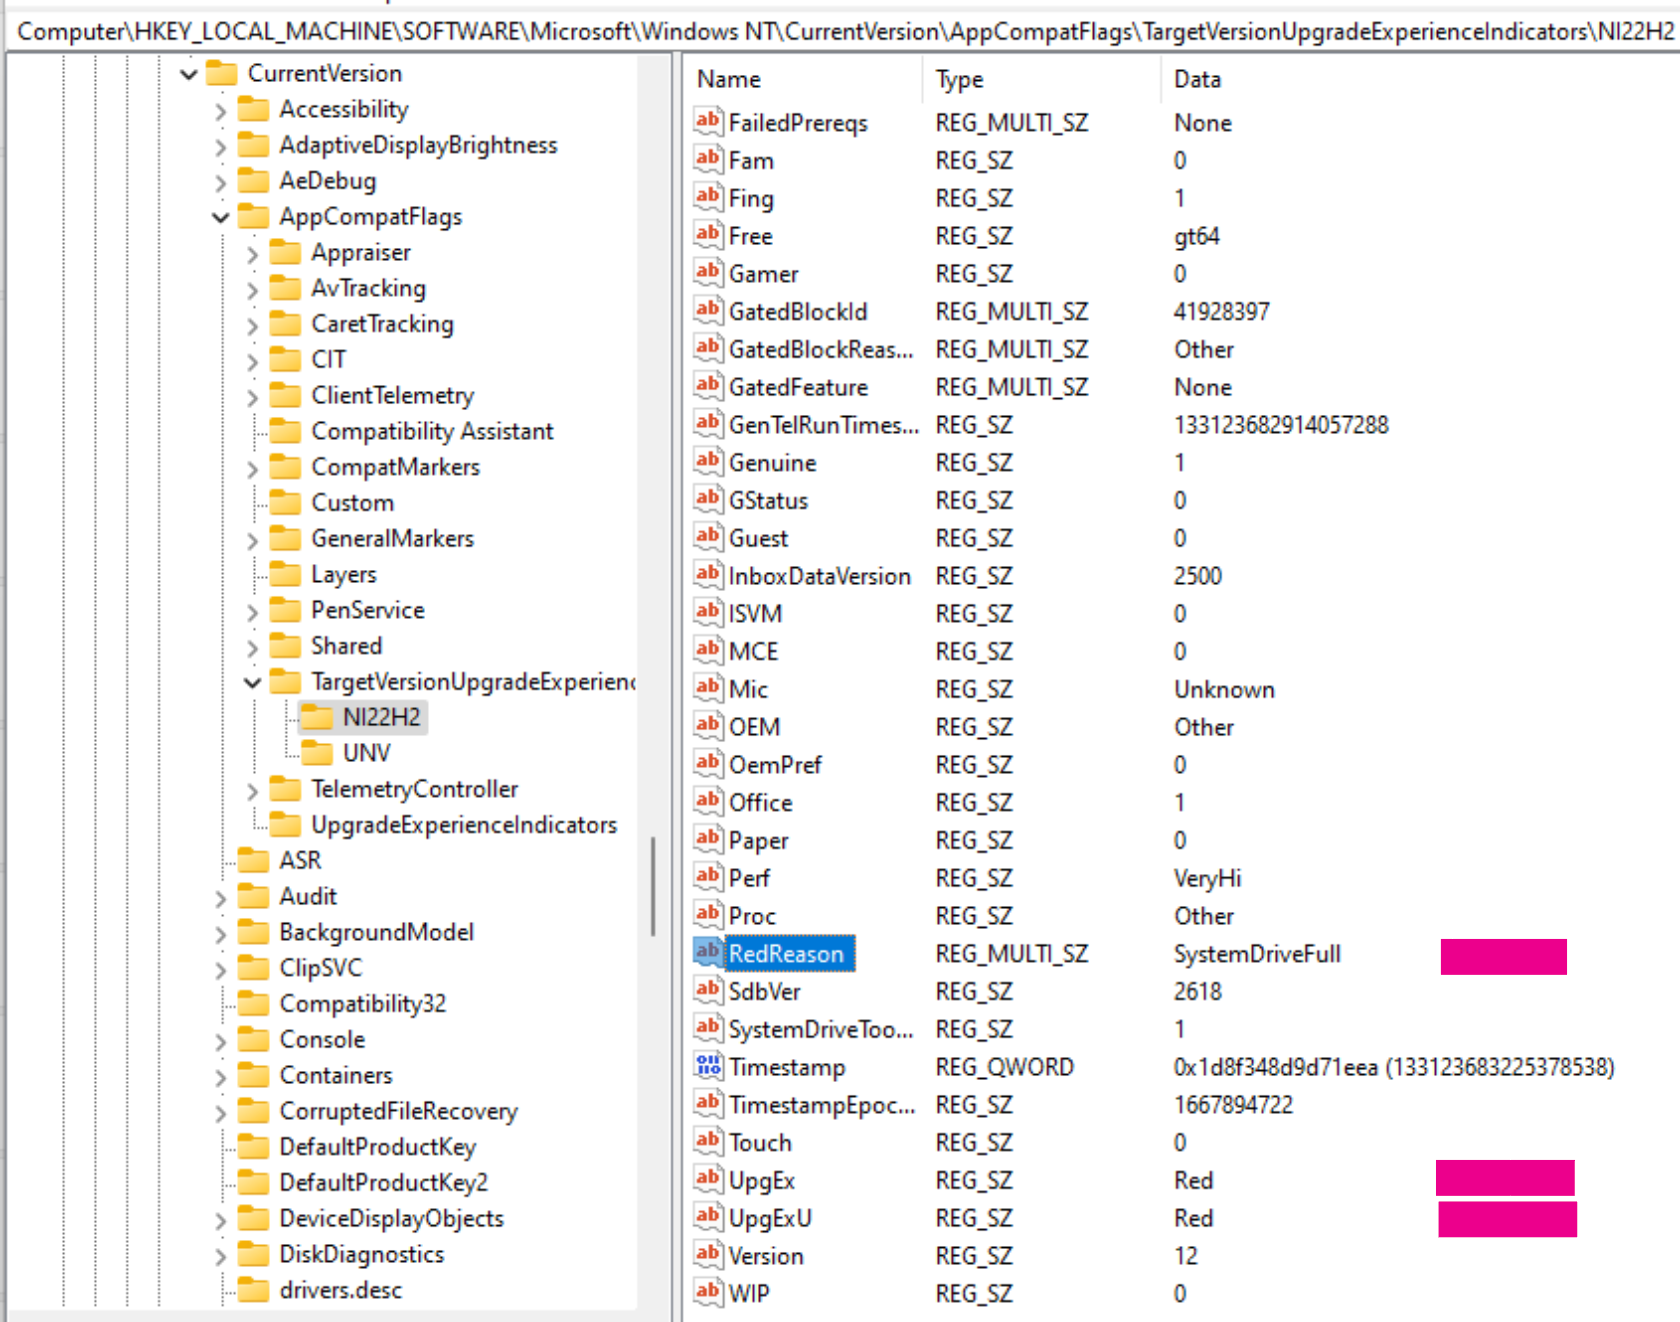Collapse the AppCompatFlags tree node
Image resolution: width=1680 pixels, height=1322 pixels.
click(x=221, y=217)
